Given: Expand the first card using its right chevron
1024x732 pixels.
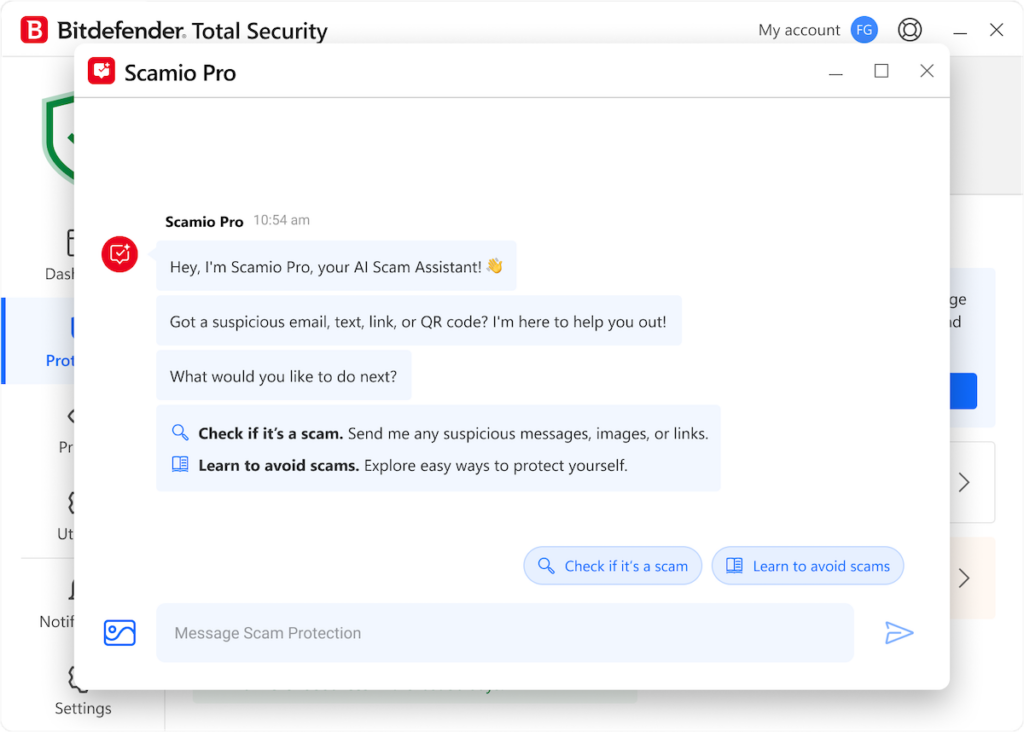Looking at the screenshot, I should click(963, 482).
